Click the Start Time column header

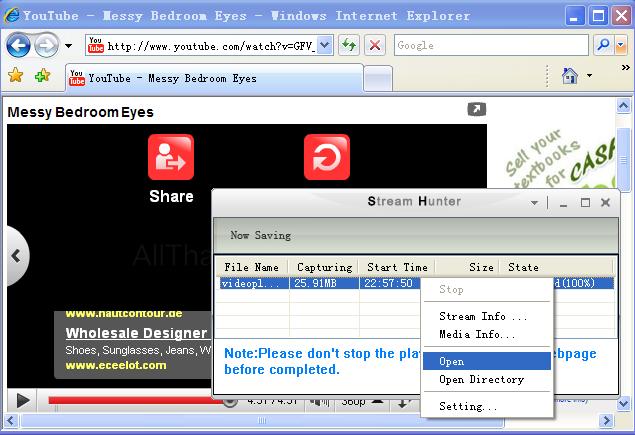click(397, 267)
